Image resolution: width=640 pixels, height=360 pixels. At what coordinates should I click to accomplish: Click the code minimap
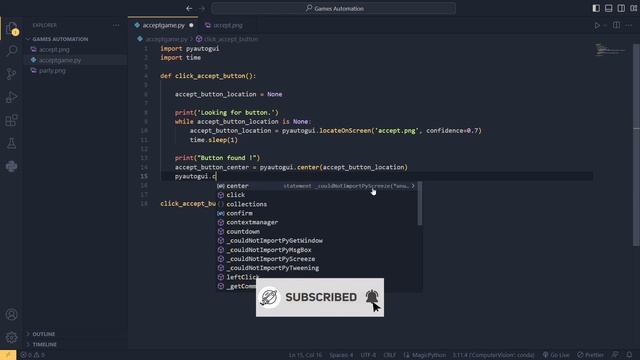tap(610, 51)
